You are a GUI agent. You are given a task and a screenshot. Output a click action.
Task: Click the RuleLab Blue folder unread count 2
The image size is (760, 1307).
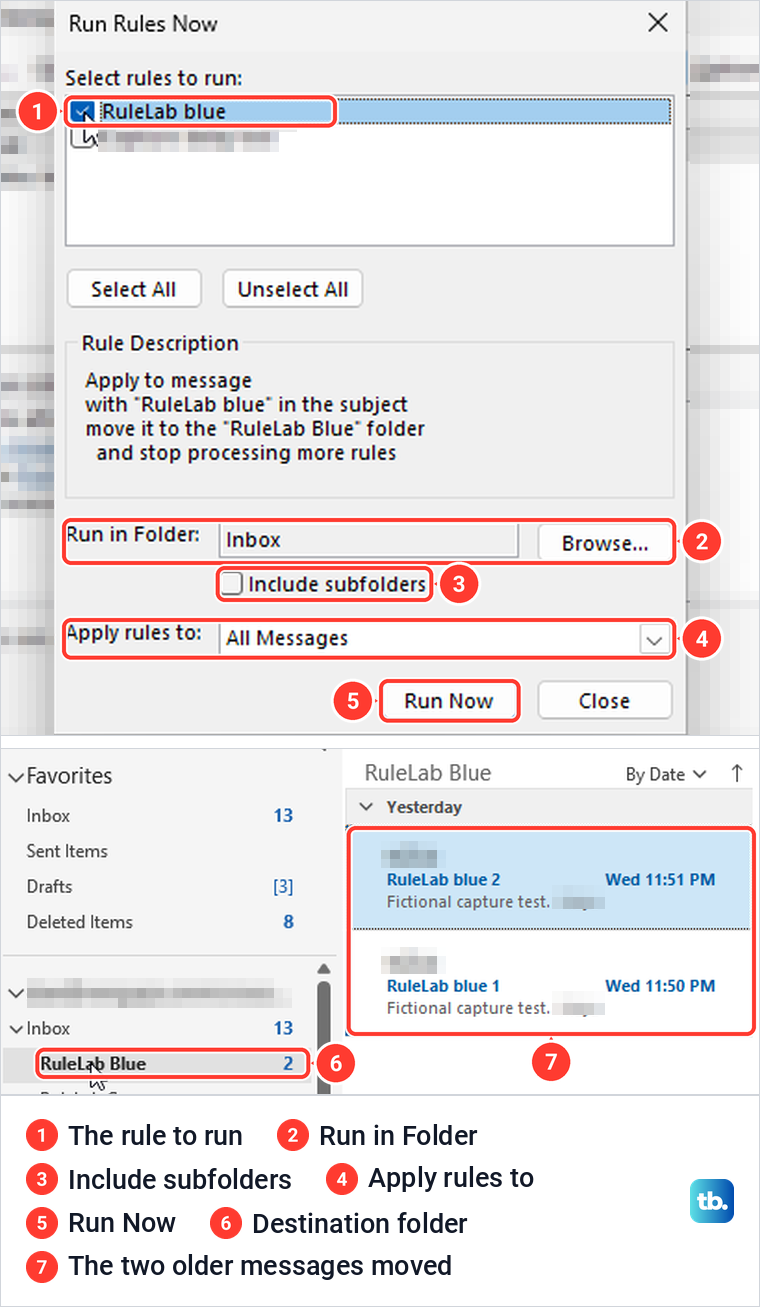coord(288,1064)
